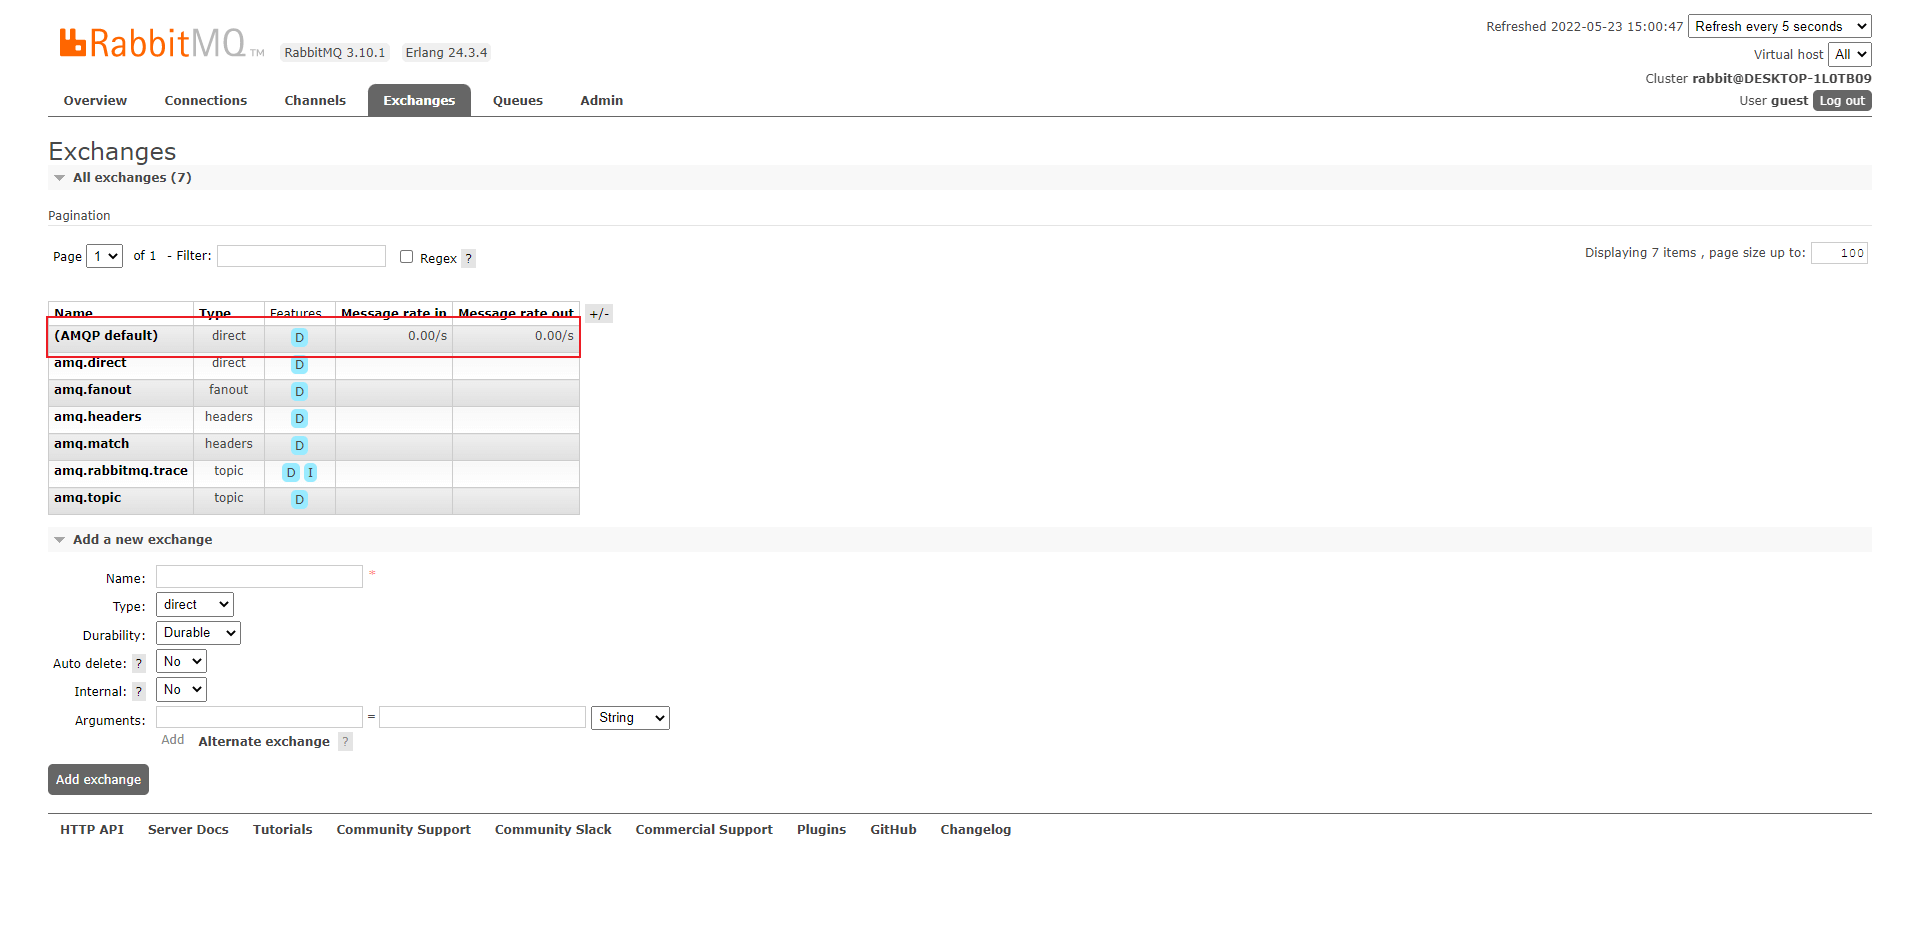Screen dimensions: 1920x929
Task: Go to the Overview tab
Action: 95,100
